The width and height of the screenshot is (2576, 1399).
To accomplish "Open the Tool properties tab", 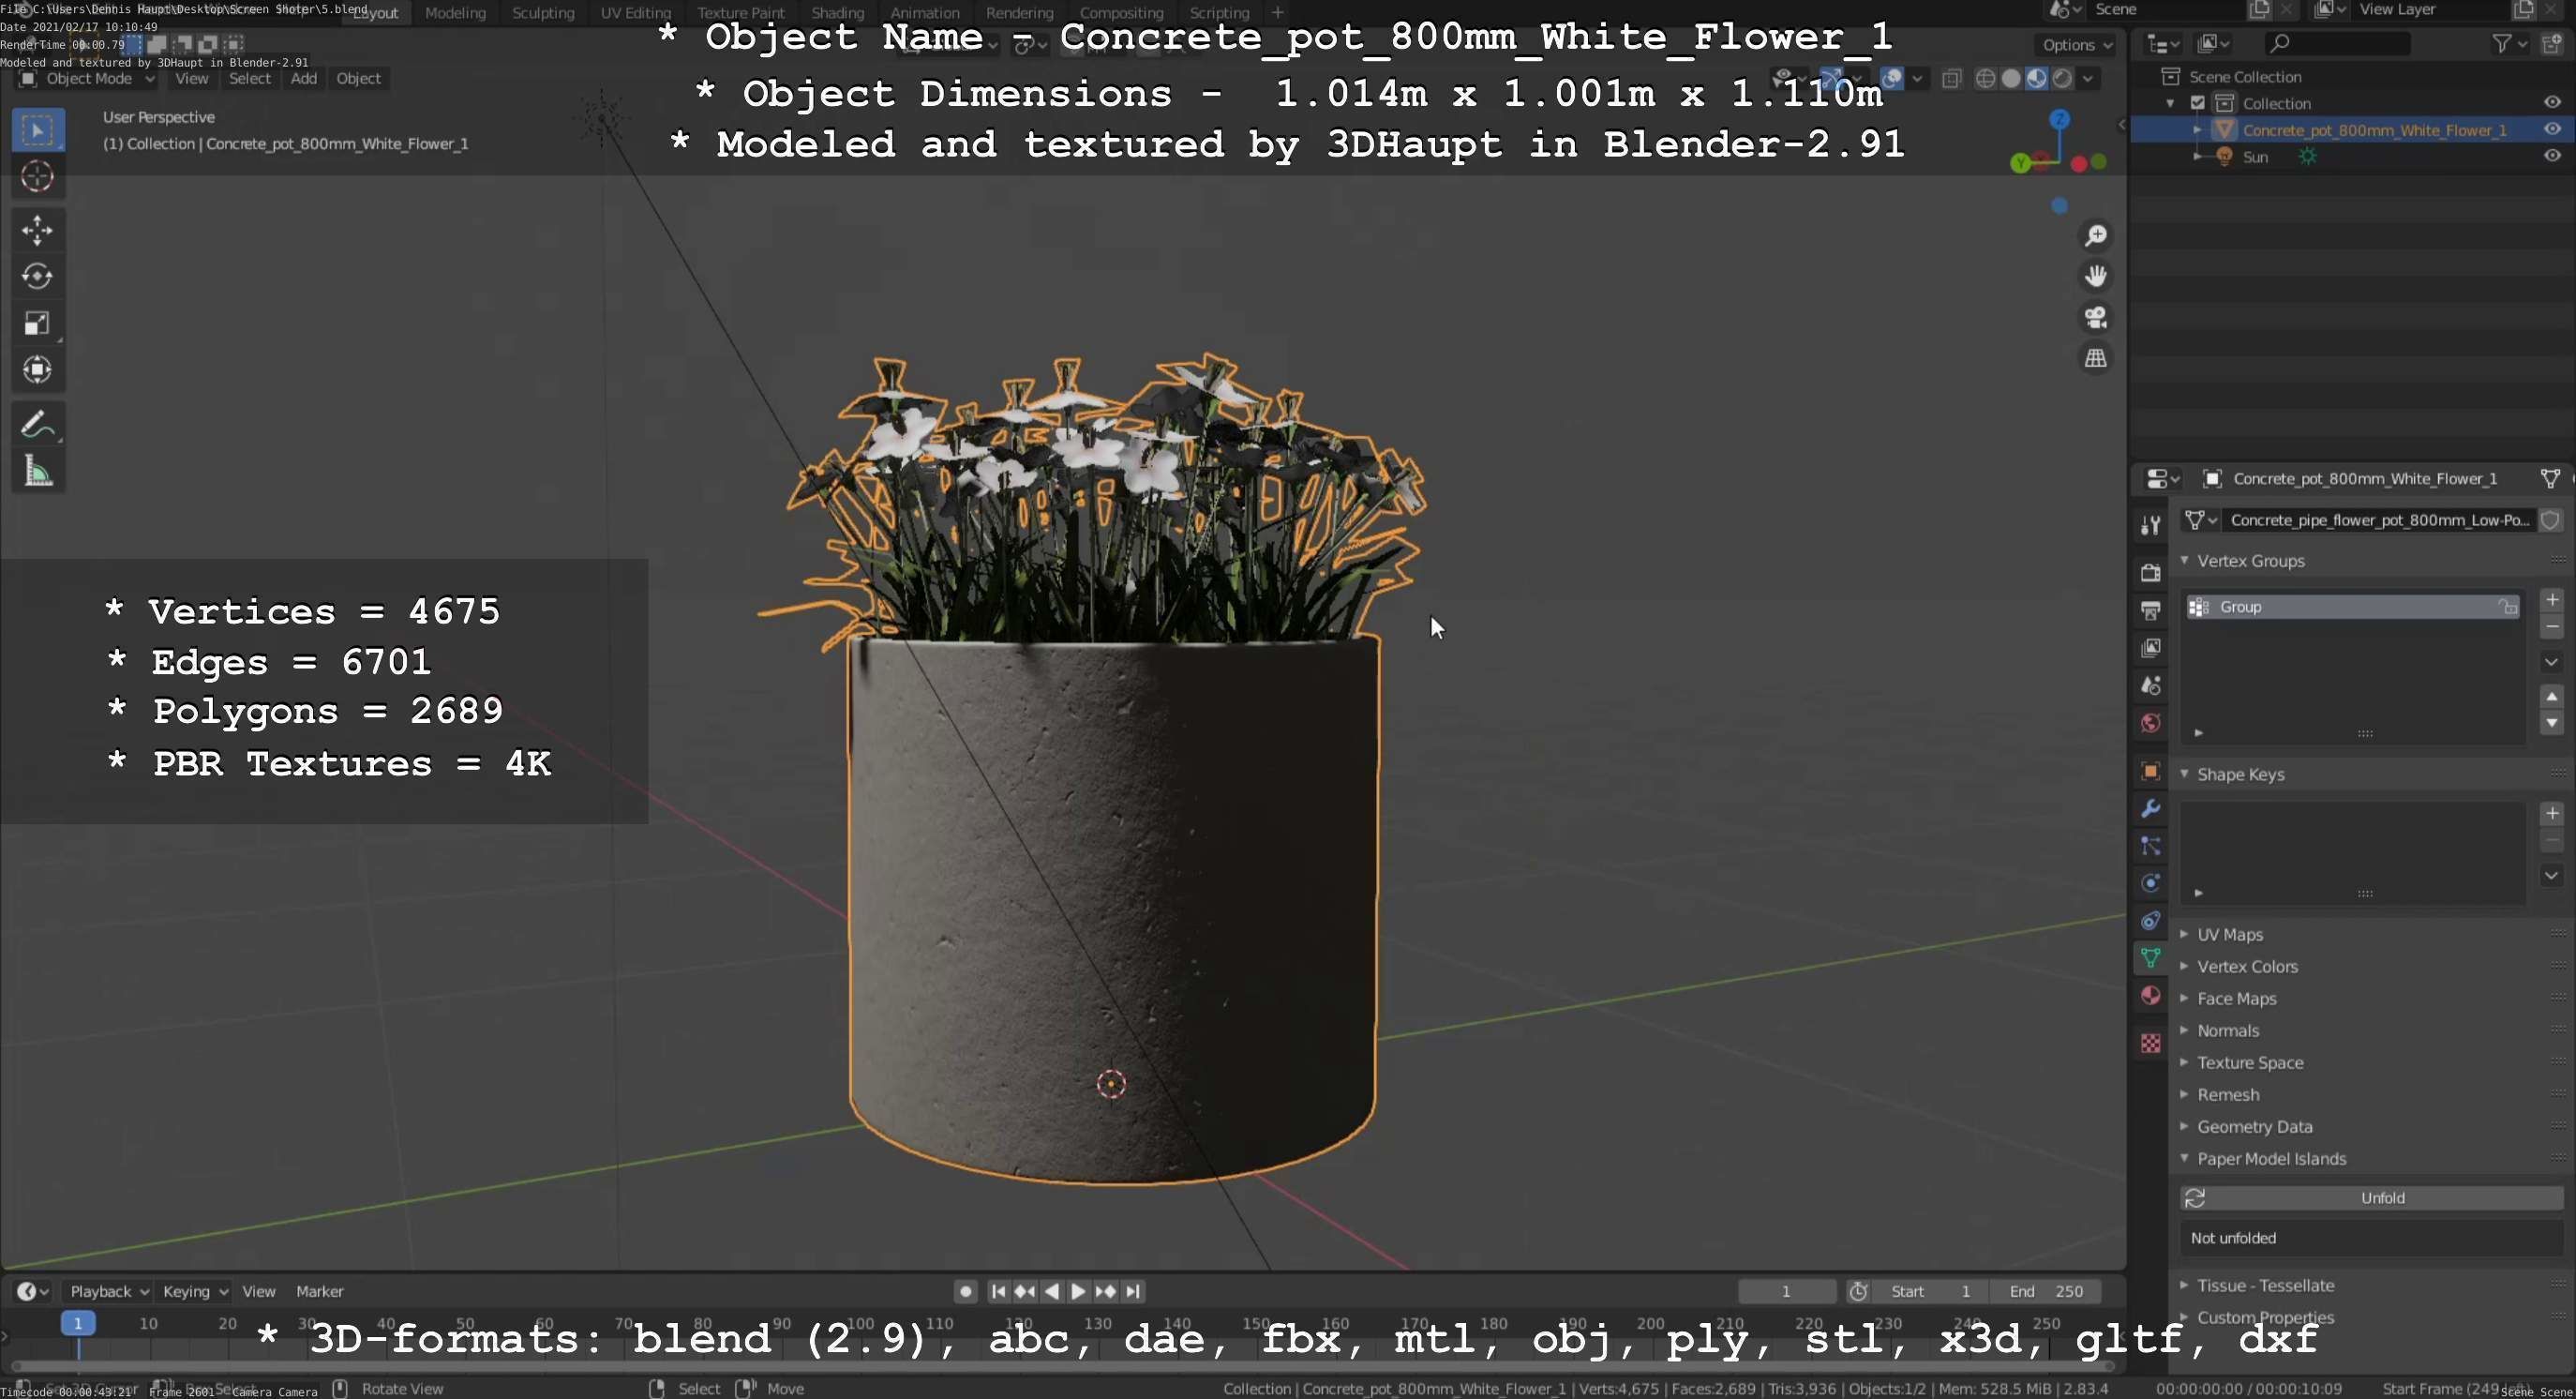I will pos(2150,525).
